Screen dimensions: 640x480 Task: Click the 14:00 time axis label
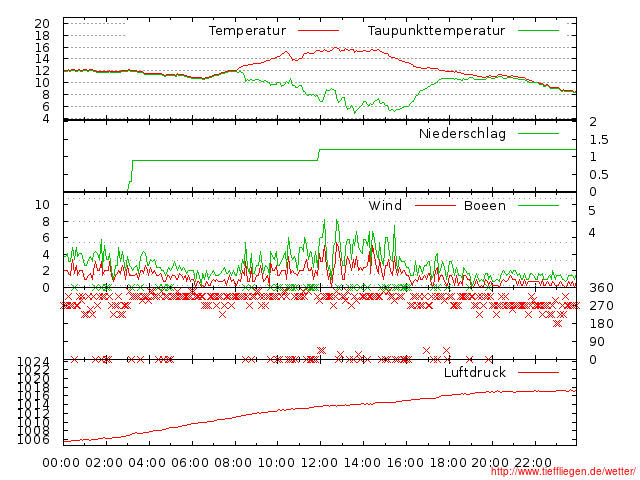tap(362, 463)
